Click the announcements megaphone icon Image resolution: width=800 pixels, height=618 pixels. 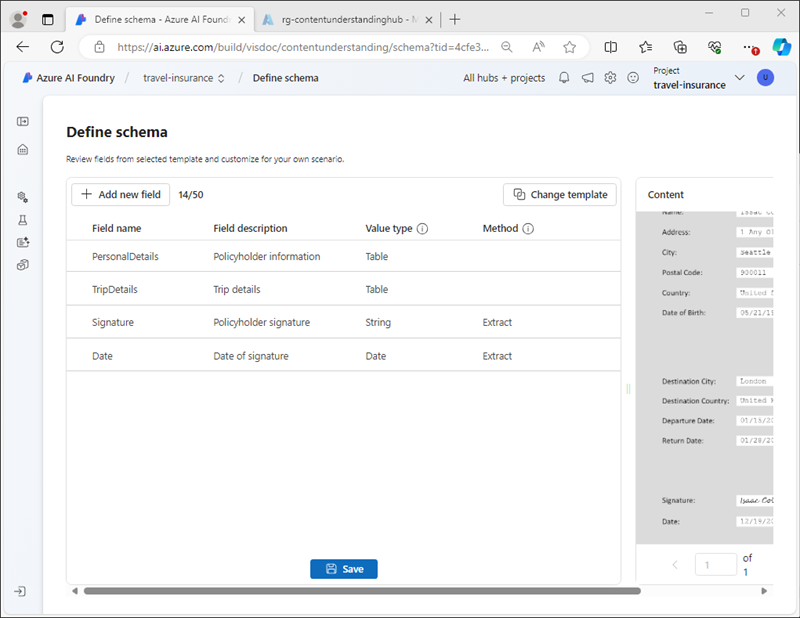[x=587, y=78]
